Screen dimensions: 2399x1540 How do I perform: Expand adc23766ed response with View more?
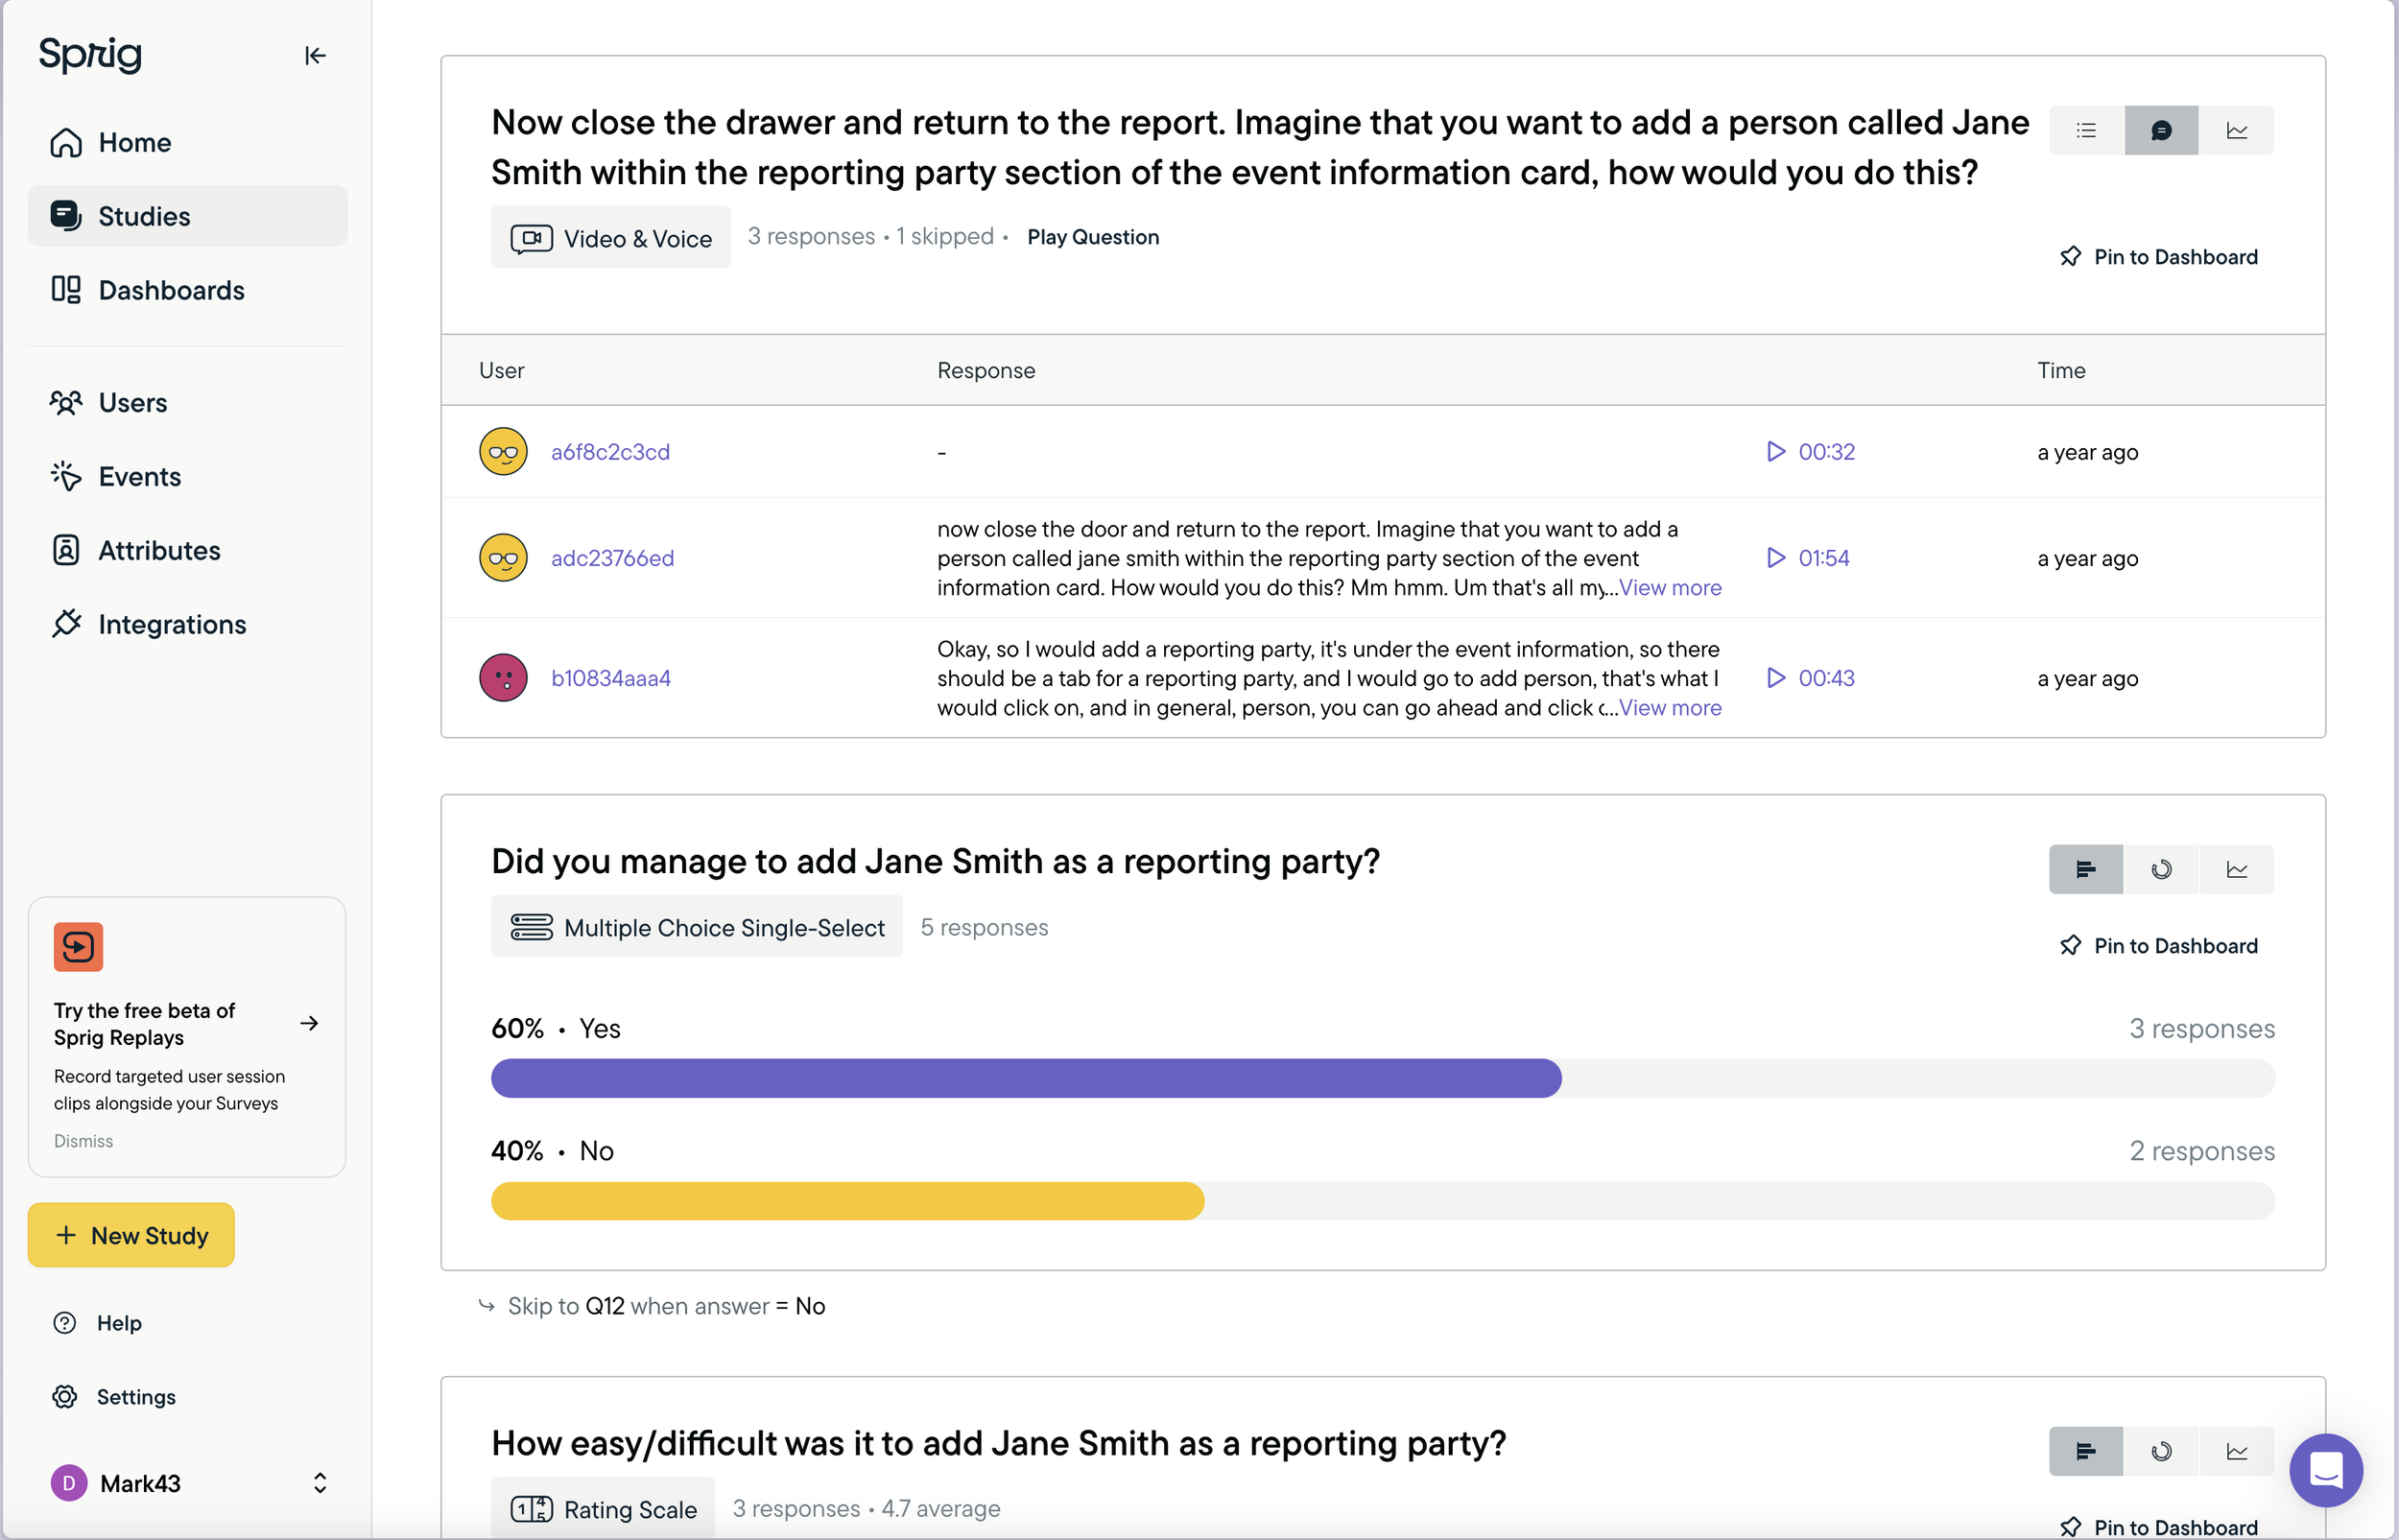[1670, 588]
